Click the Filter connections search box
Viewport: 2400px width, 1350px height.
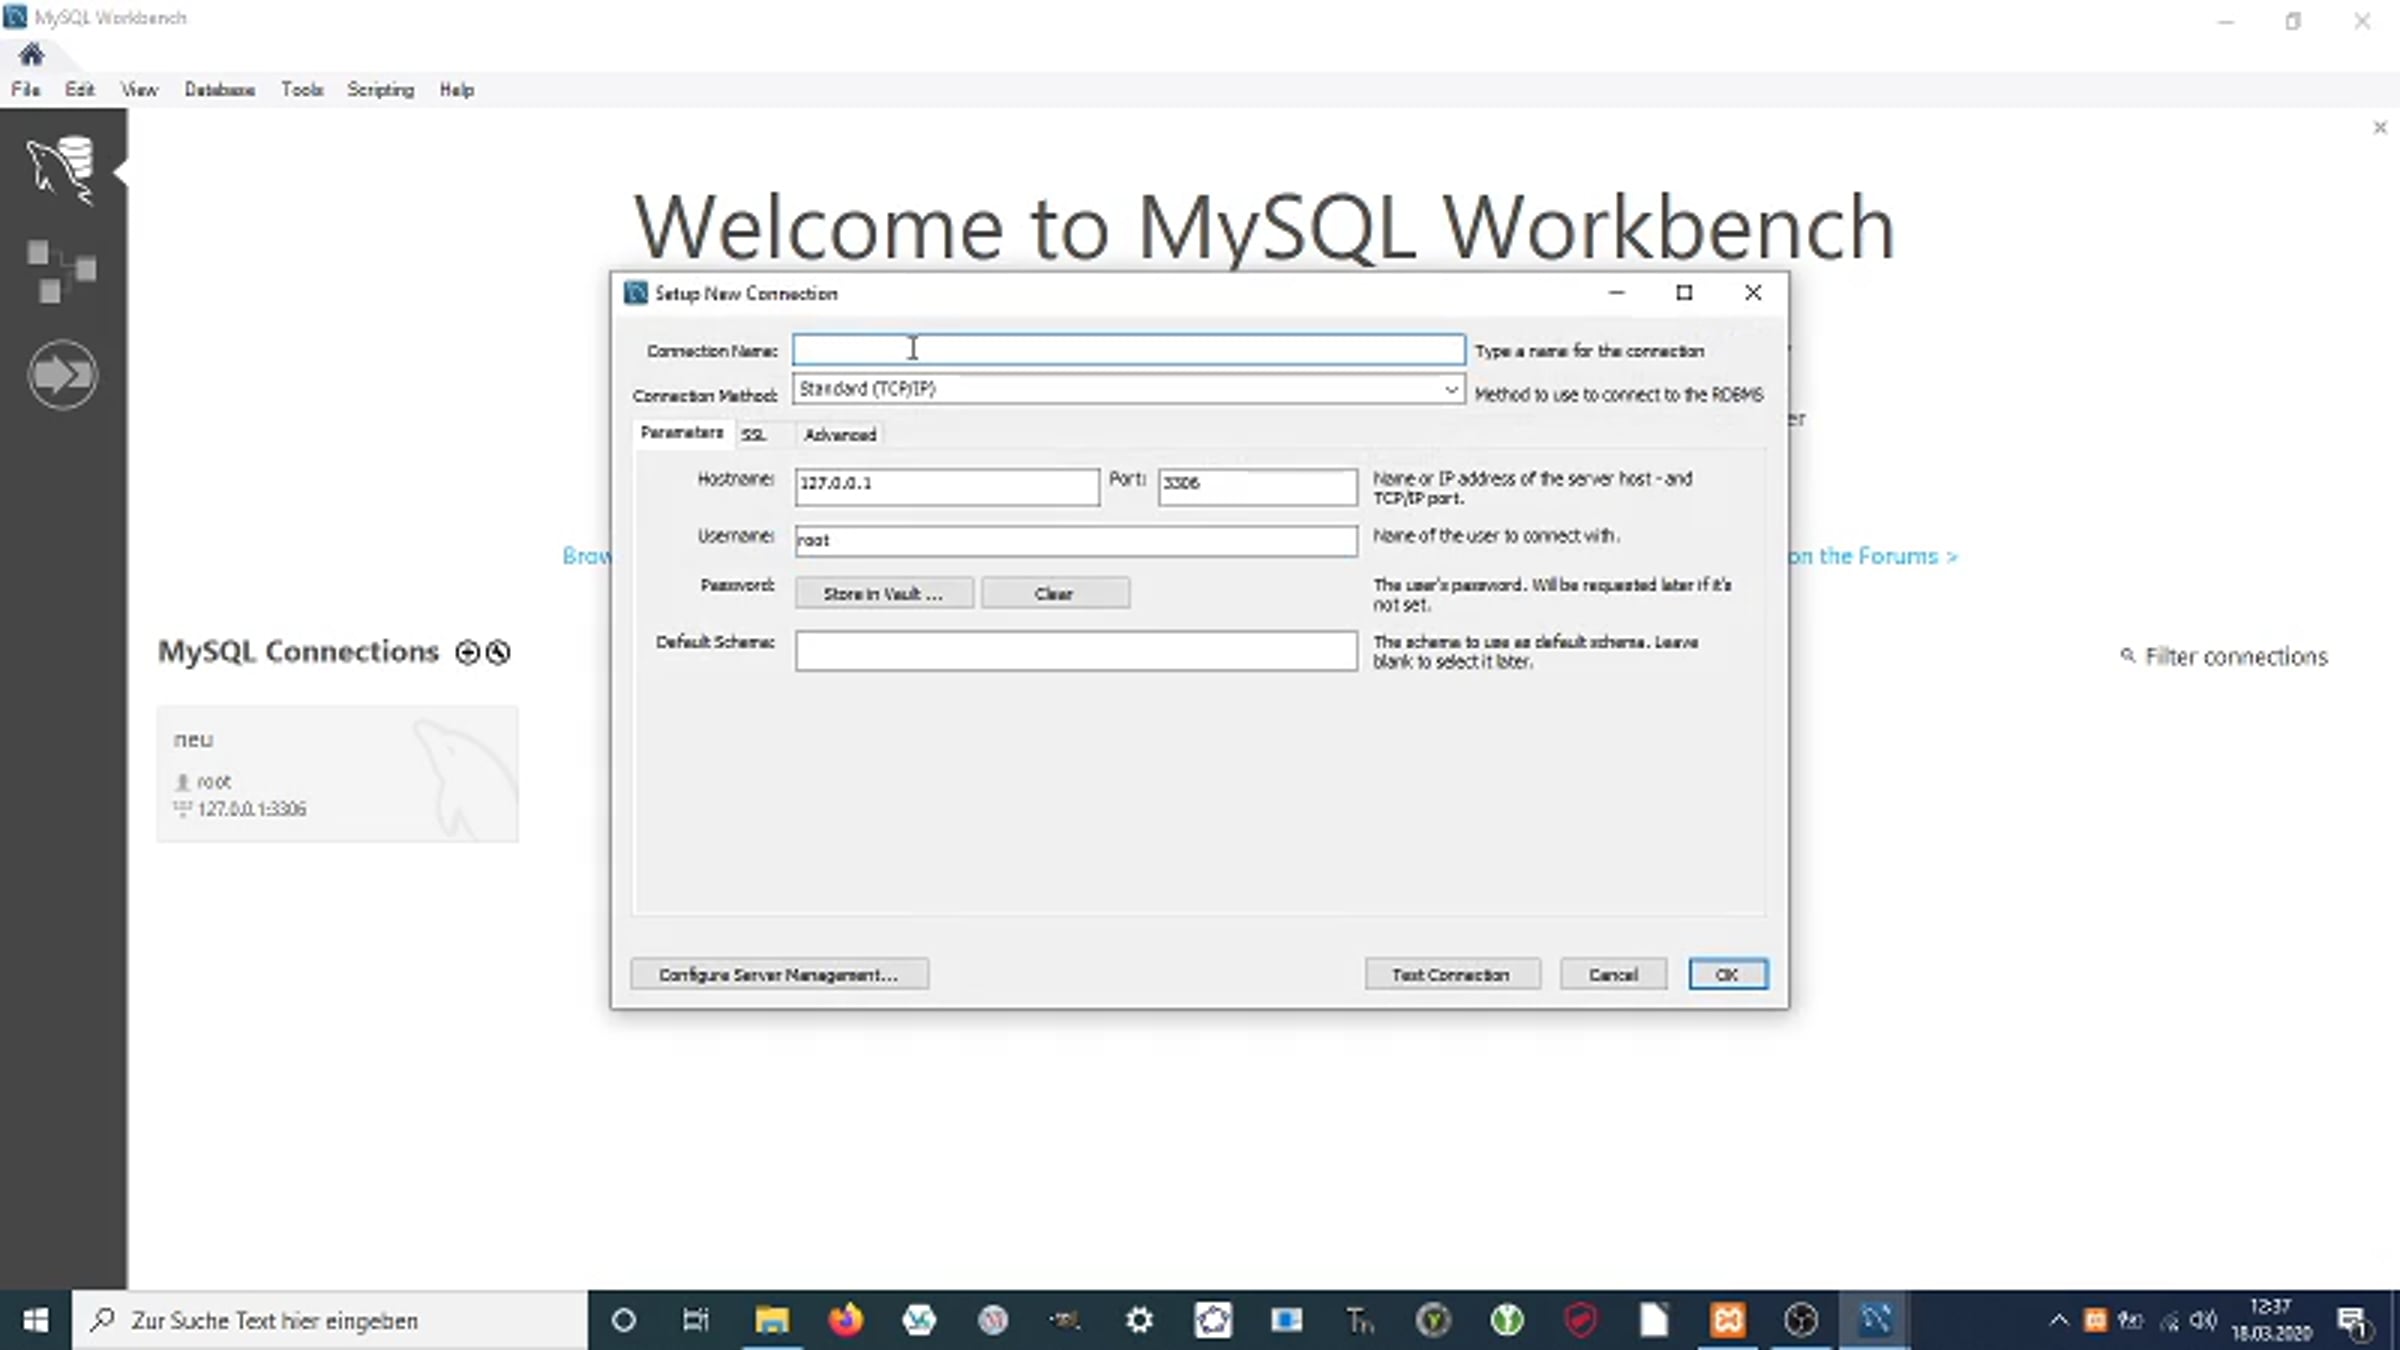[2236, 656]
